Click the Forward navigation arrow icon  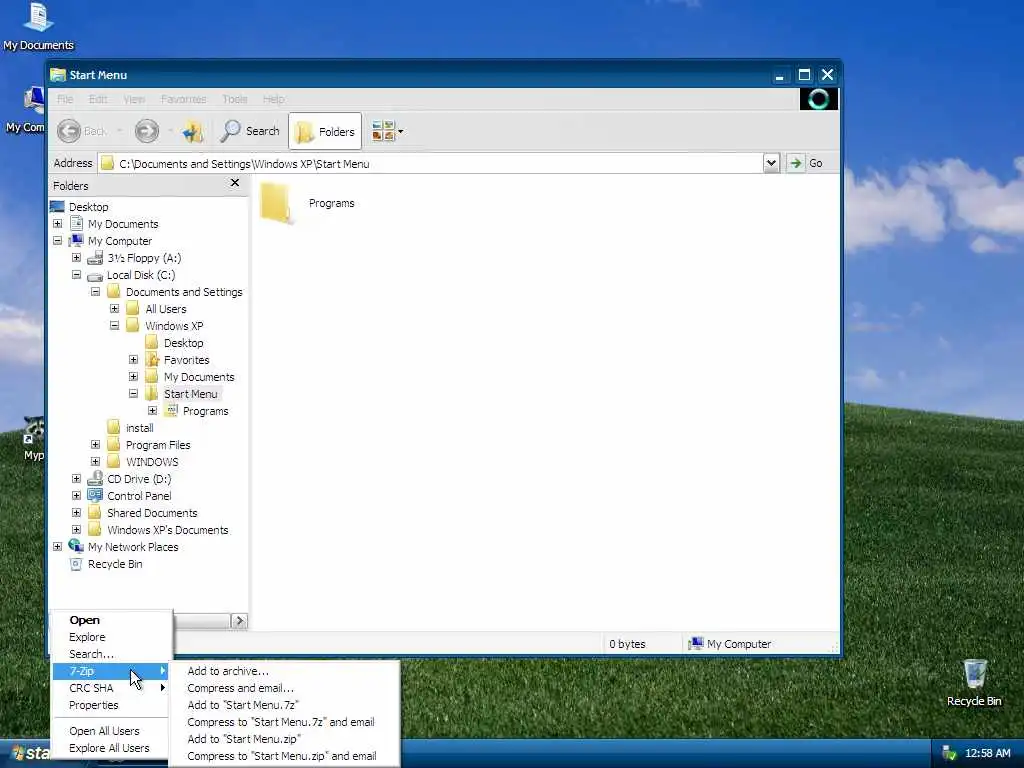[x=147, y=131]
